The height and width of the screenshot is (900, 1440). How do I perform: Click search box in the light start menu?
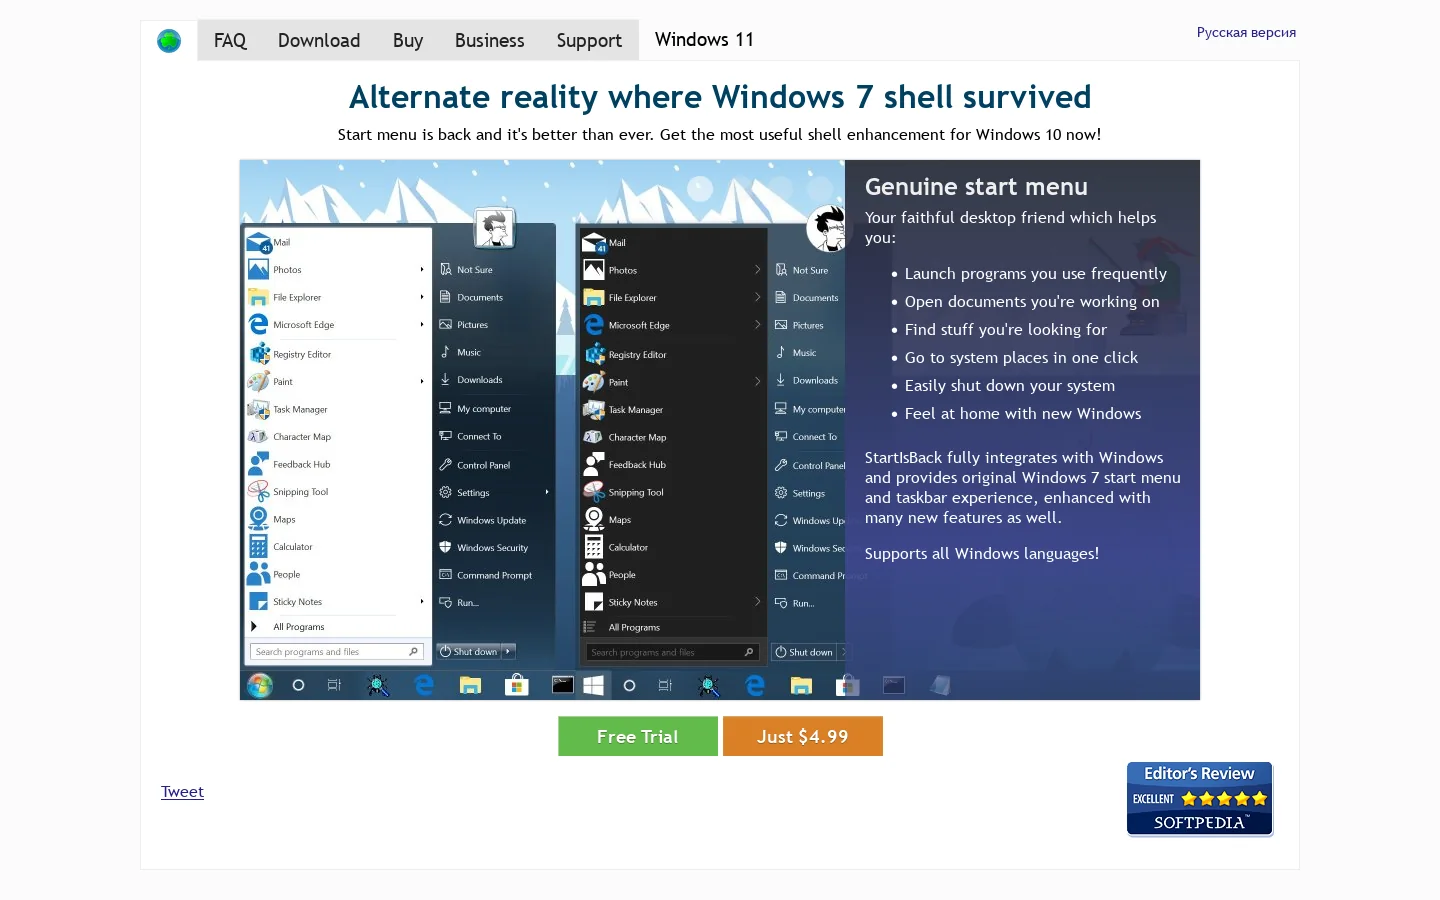coord(336,651)
